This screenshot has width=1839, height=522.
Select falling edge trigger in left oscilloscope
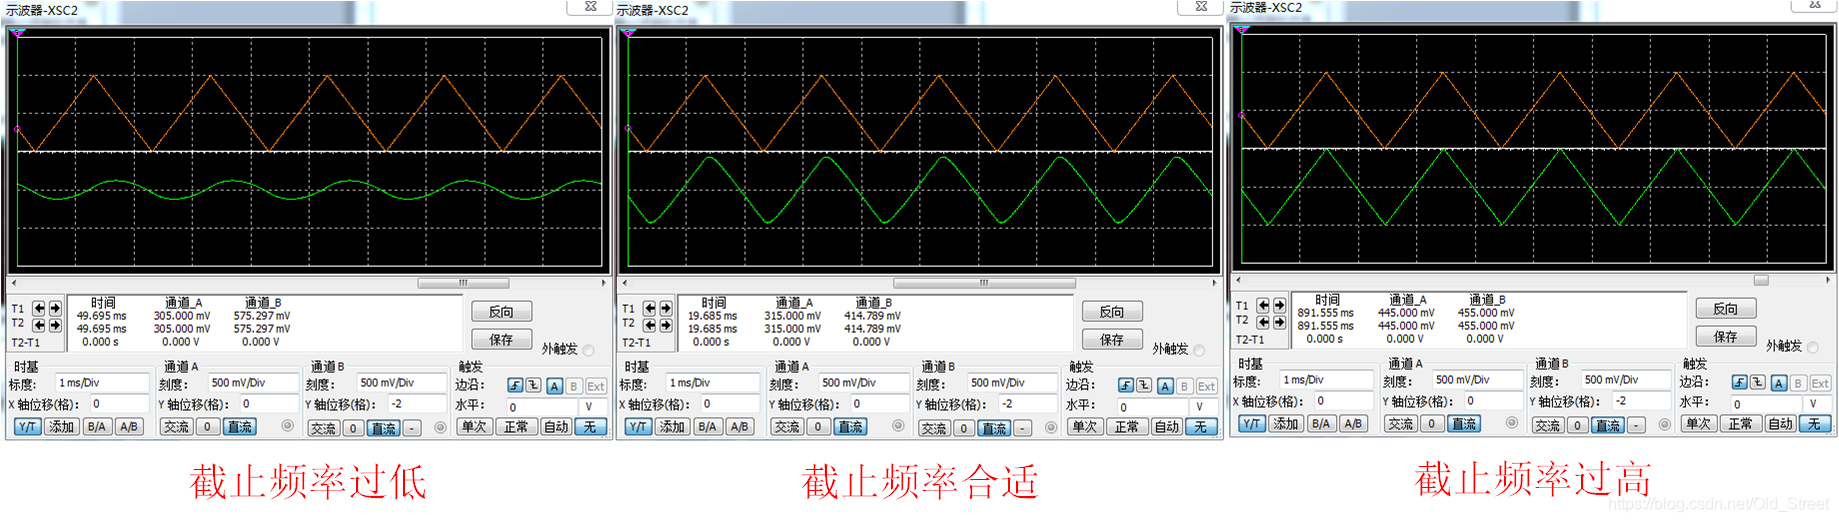pyautogui.click(x=534, y=385)
